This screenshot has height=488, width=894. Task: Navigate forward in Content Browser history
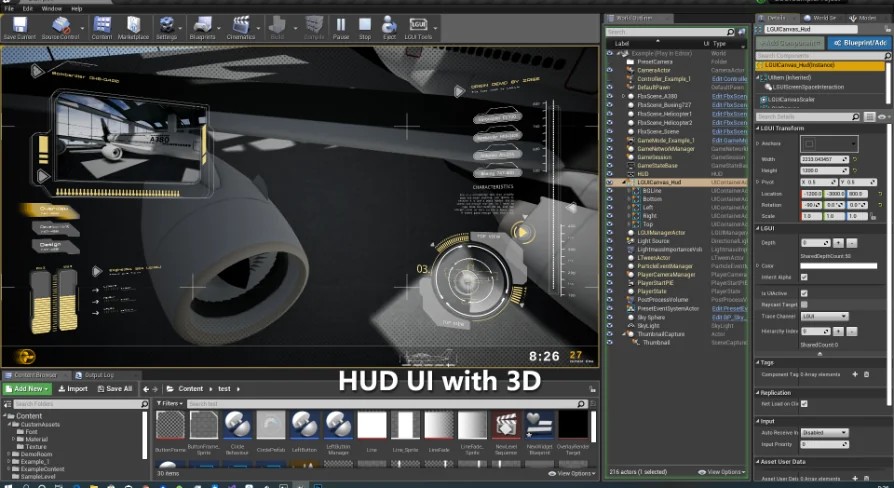point(155,389)
